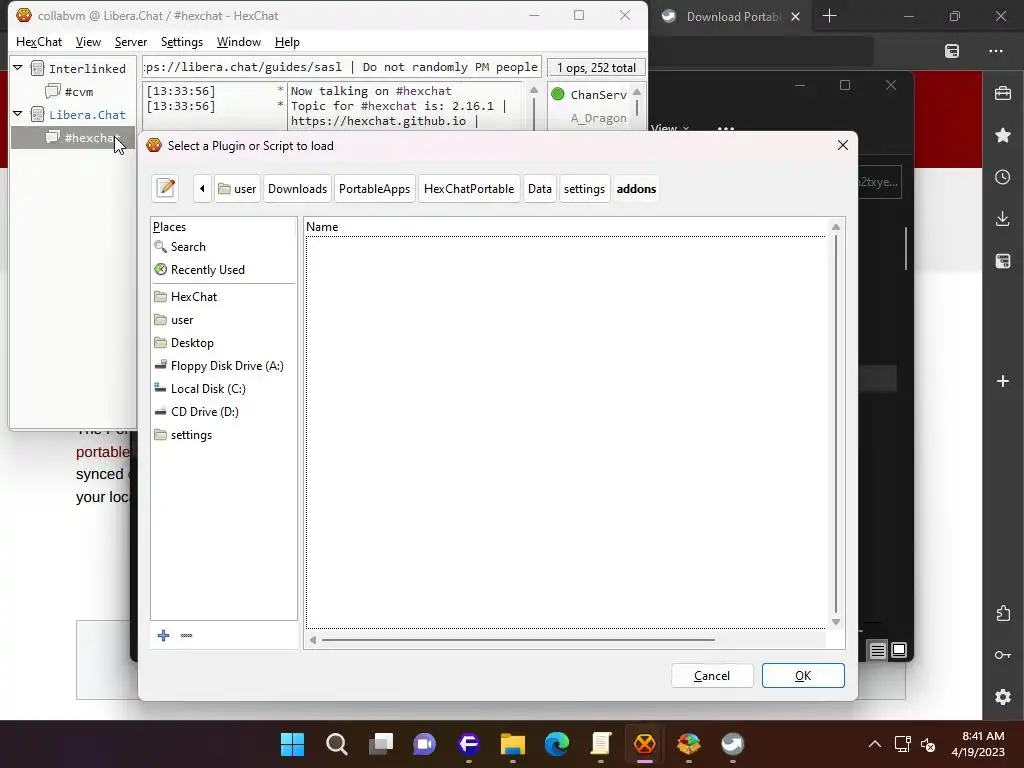This screenshot has width=1024, height=768.
Task: Open browser sidebar History clock
Action: tap(1002, 177)
